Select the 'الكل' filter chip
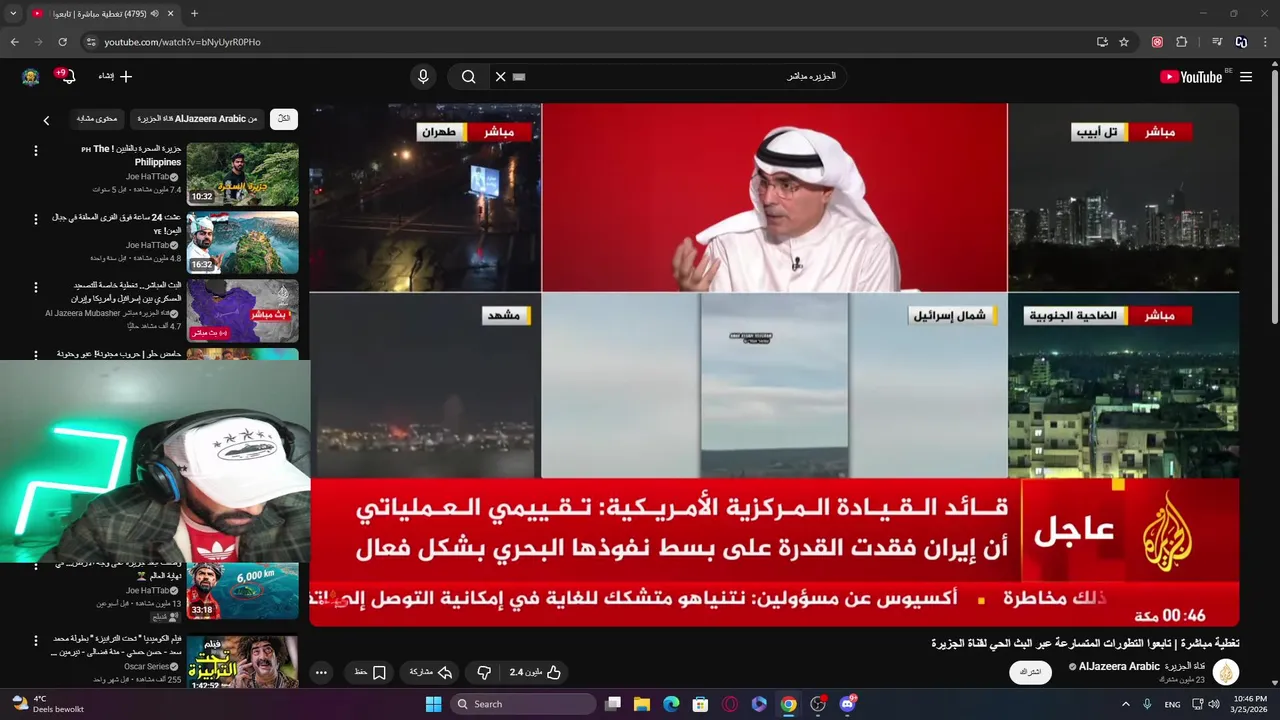 pyautogui.click(x=284, y=119)
